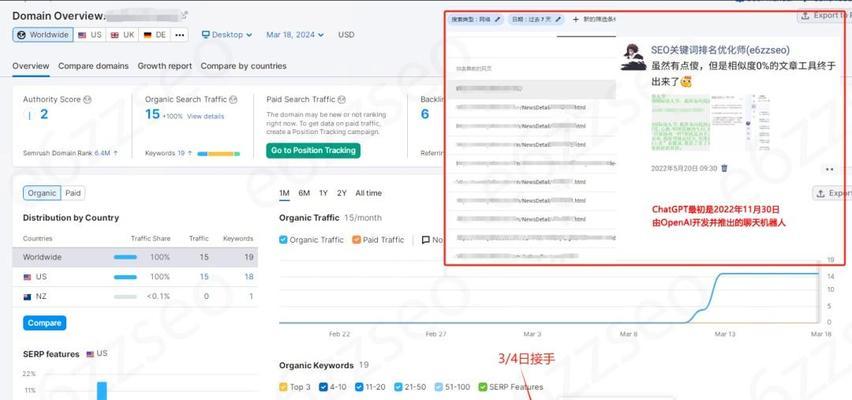Show Paid Search Traffic info icon
The image size is (852, 400).
click(x=342, y=99)
